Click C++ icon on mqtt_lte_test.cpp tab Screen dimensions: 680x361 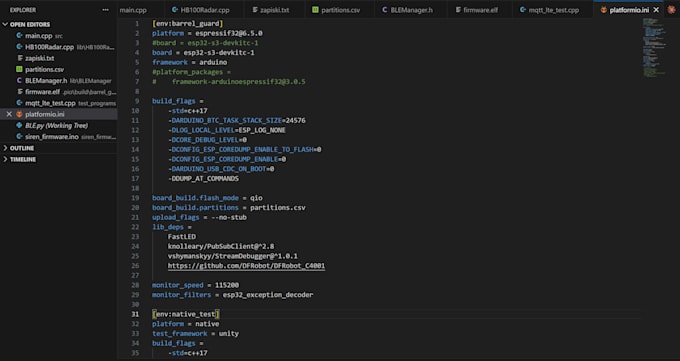pyautogui.click(x=523, y=10)
